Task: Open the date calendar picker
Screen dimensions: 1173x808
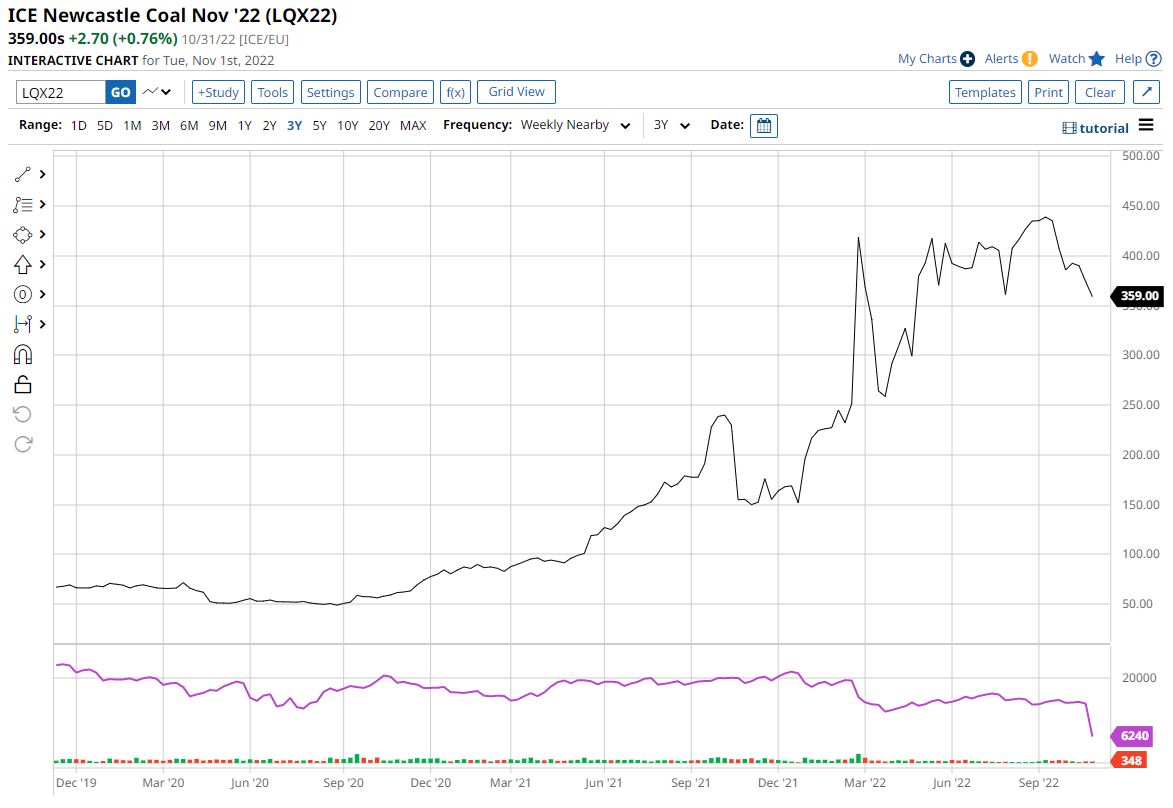Action: [764, 126]
